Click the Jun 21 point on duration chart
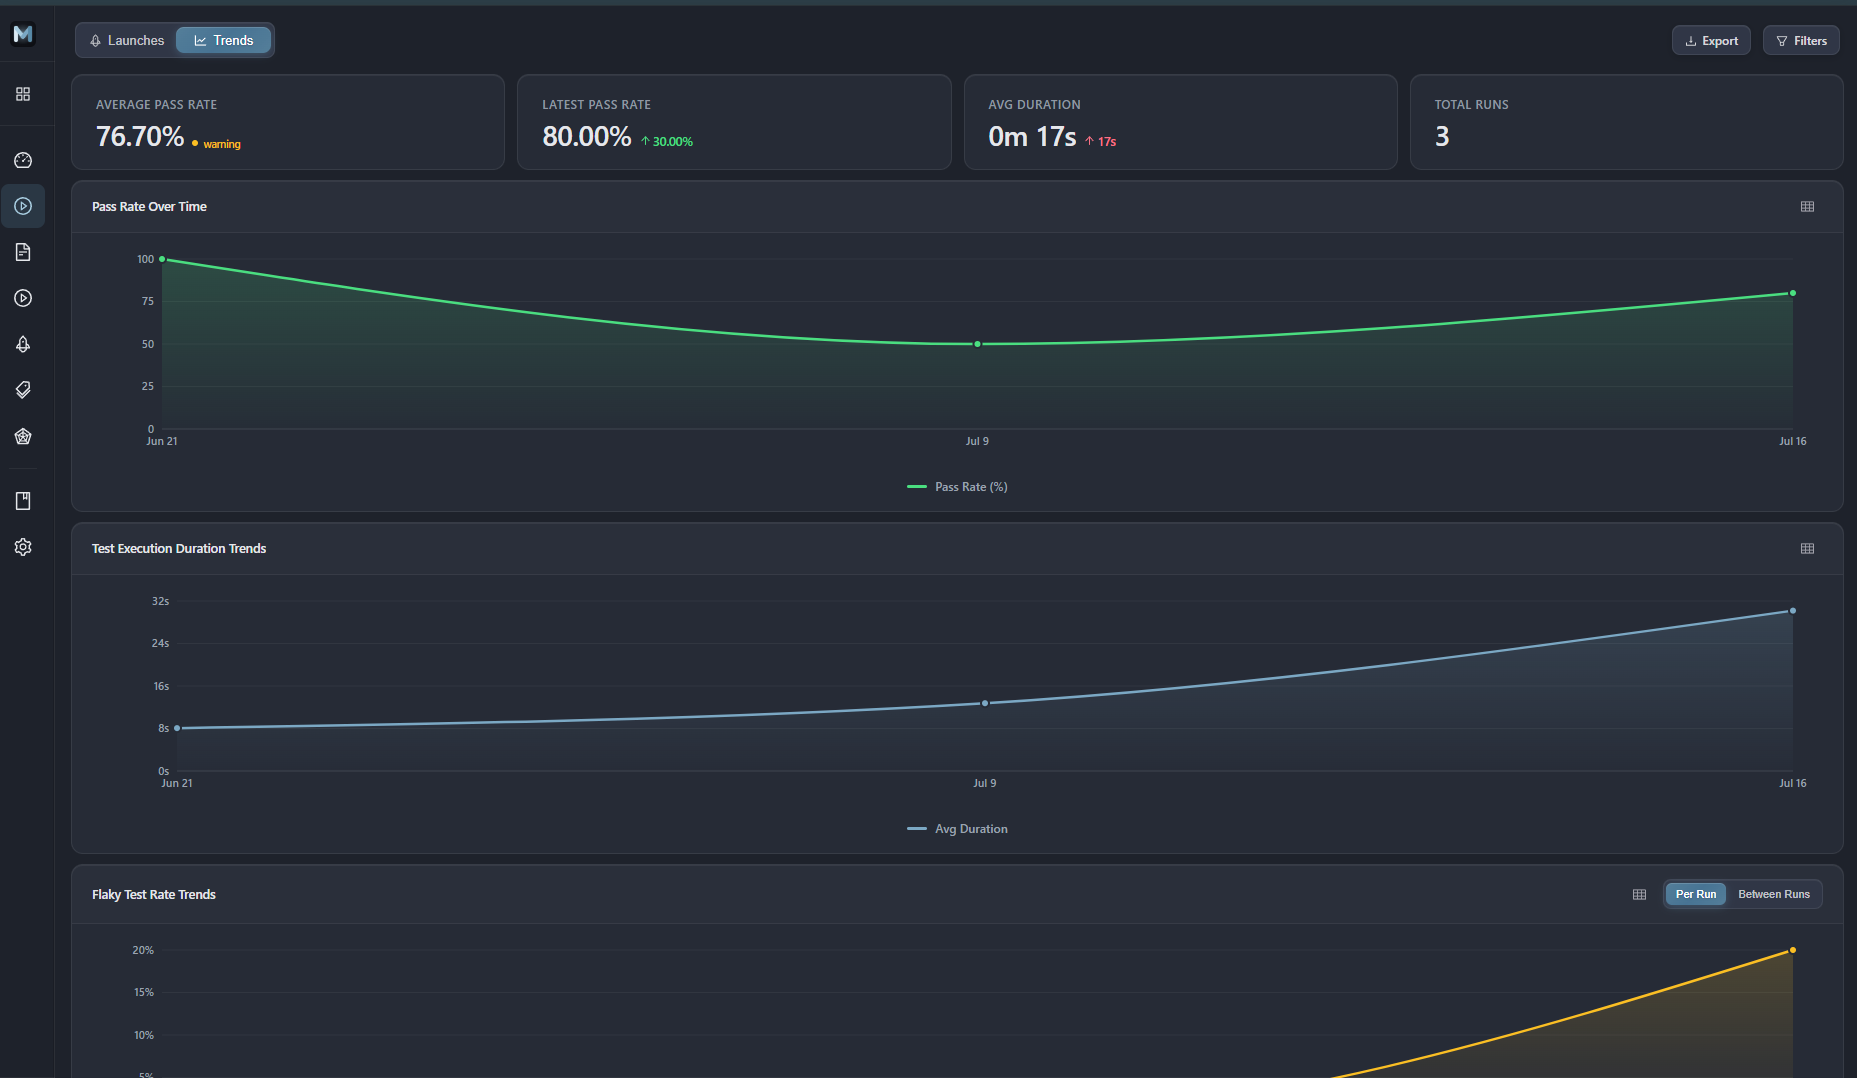1857x1078 pixels. tap(177, 728)
